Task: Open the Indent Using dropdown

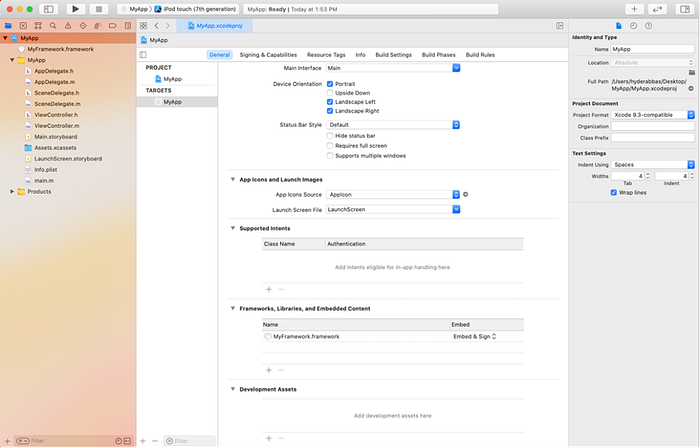Action: point(653,165)
